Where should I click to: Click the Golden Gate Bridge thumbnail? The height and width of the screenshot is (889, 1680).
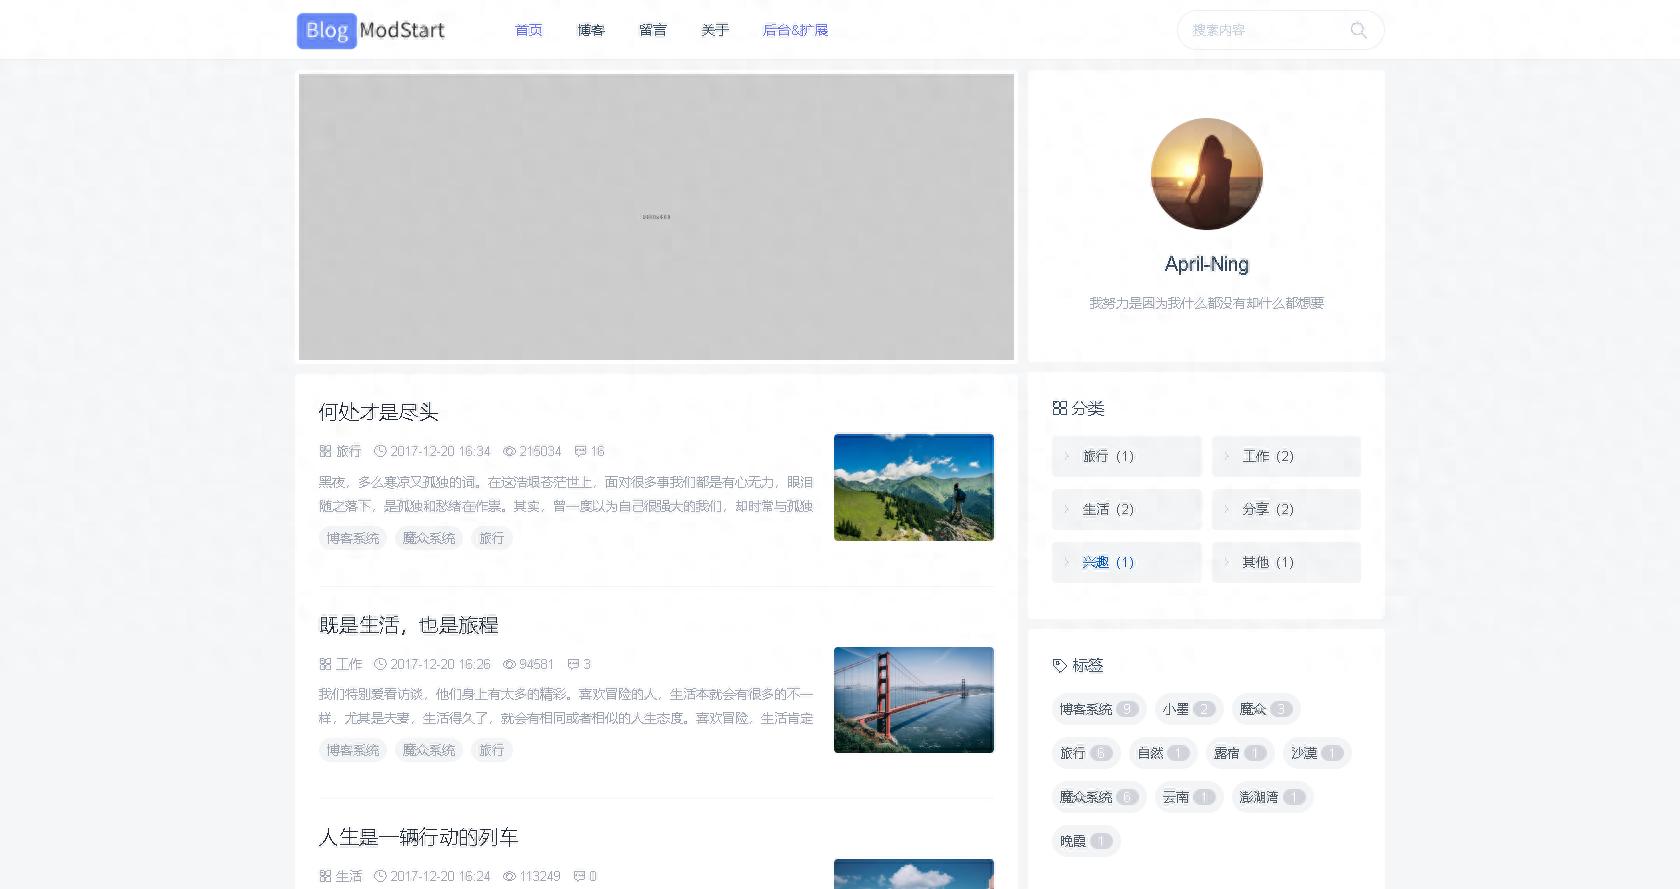coord(914,700)
